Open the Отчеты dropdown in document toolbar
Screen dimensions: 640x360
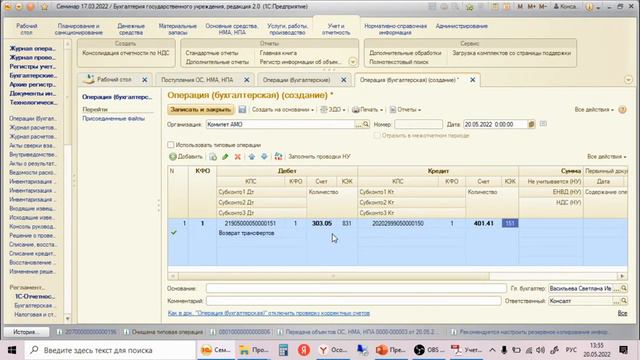[405, 109]
